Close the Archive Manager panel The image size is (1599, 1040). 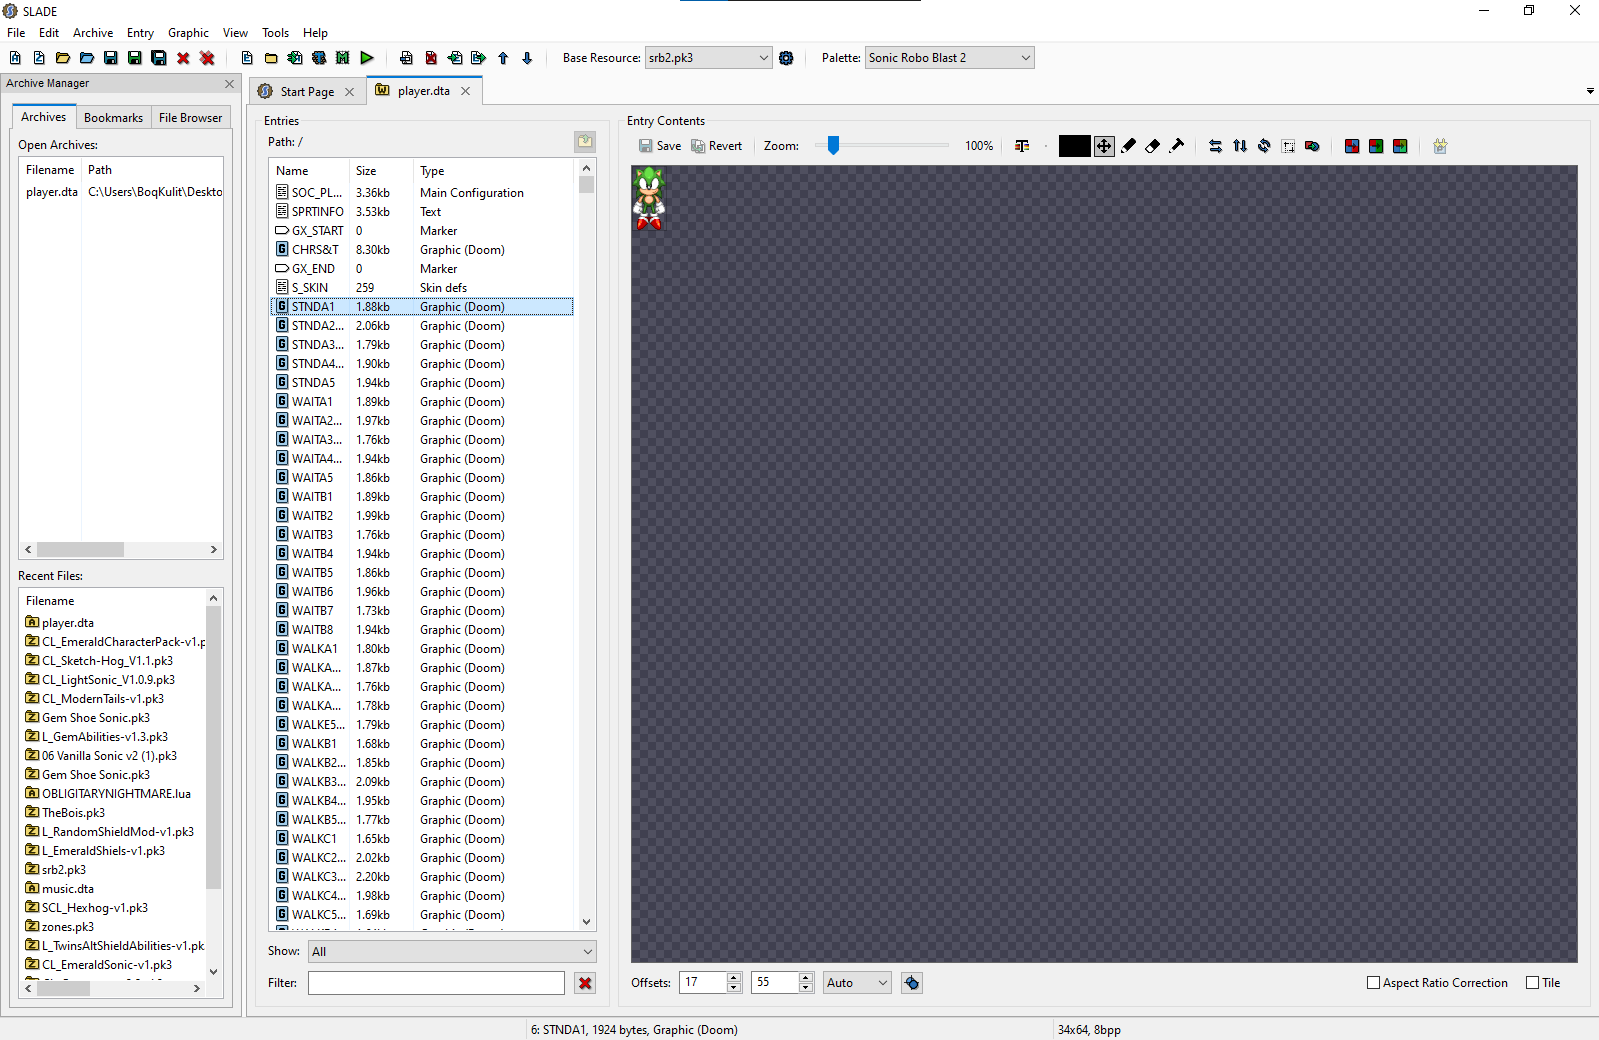pos(229,84)
